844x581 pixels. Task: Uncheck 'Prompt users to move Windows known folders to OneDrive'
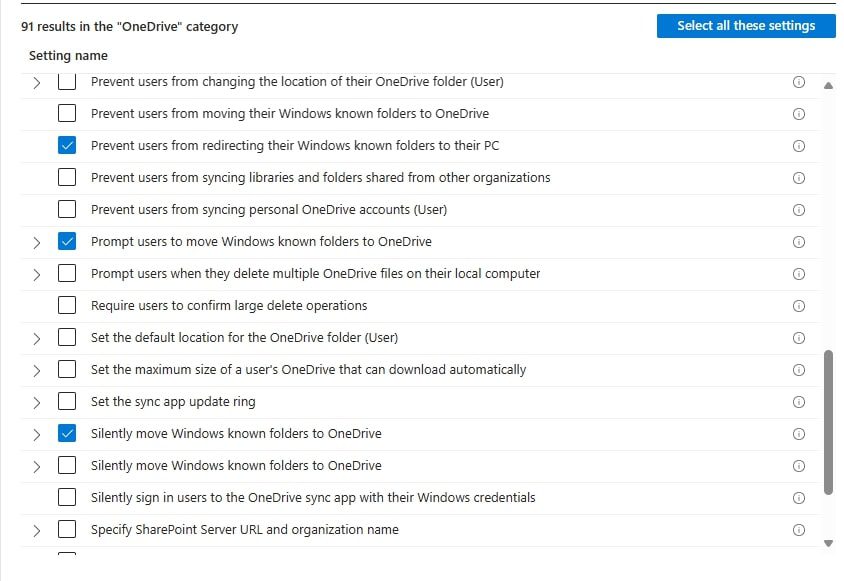point(66,242)
